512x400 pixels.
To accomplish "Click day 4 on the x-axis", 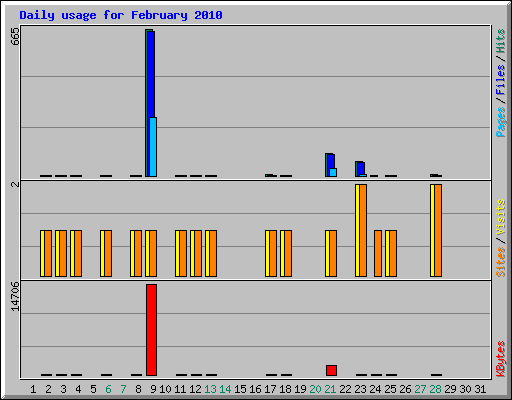I will point(78,389).
